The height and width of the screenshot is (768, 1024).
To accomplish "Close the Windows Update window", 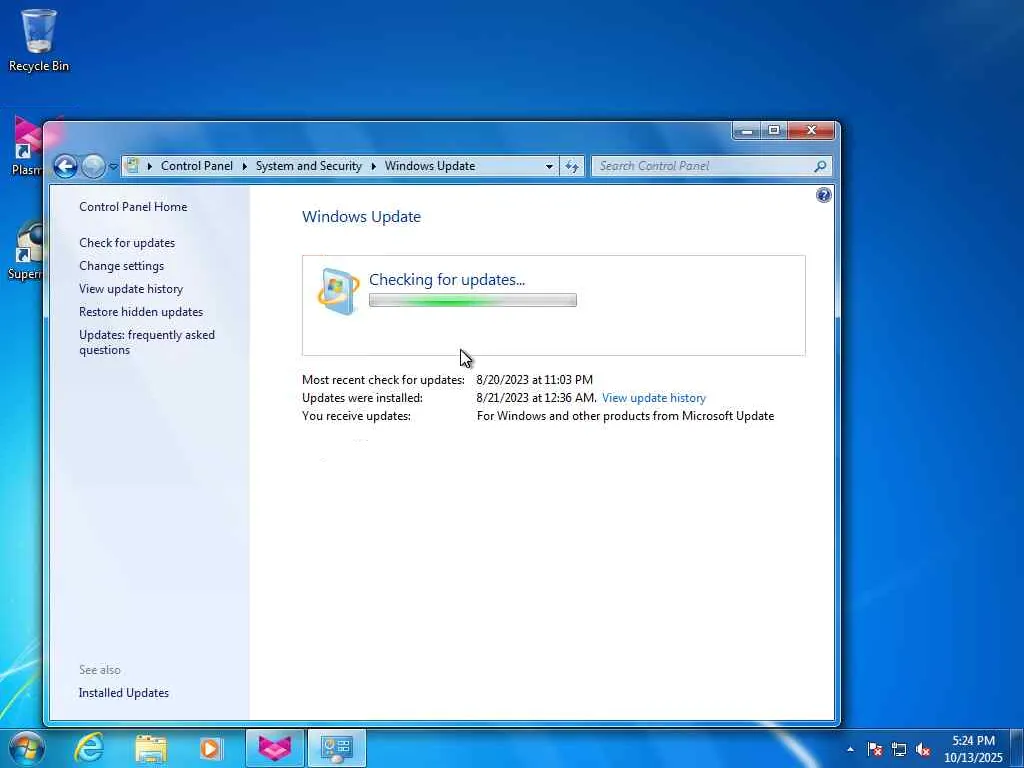I will pyautogui.click(x=811, y=131).
